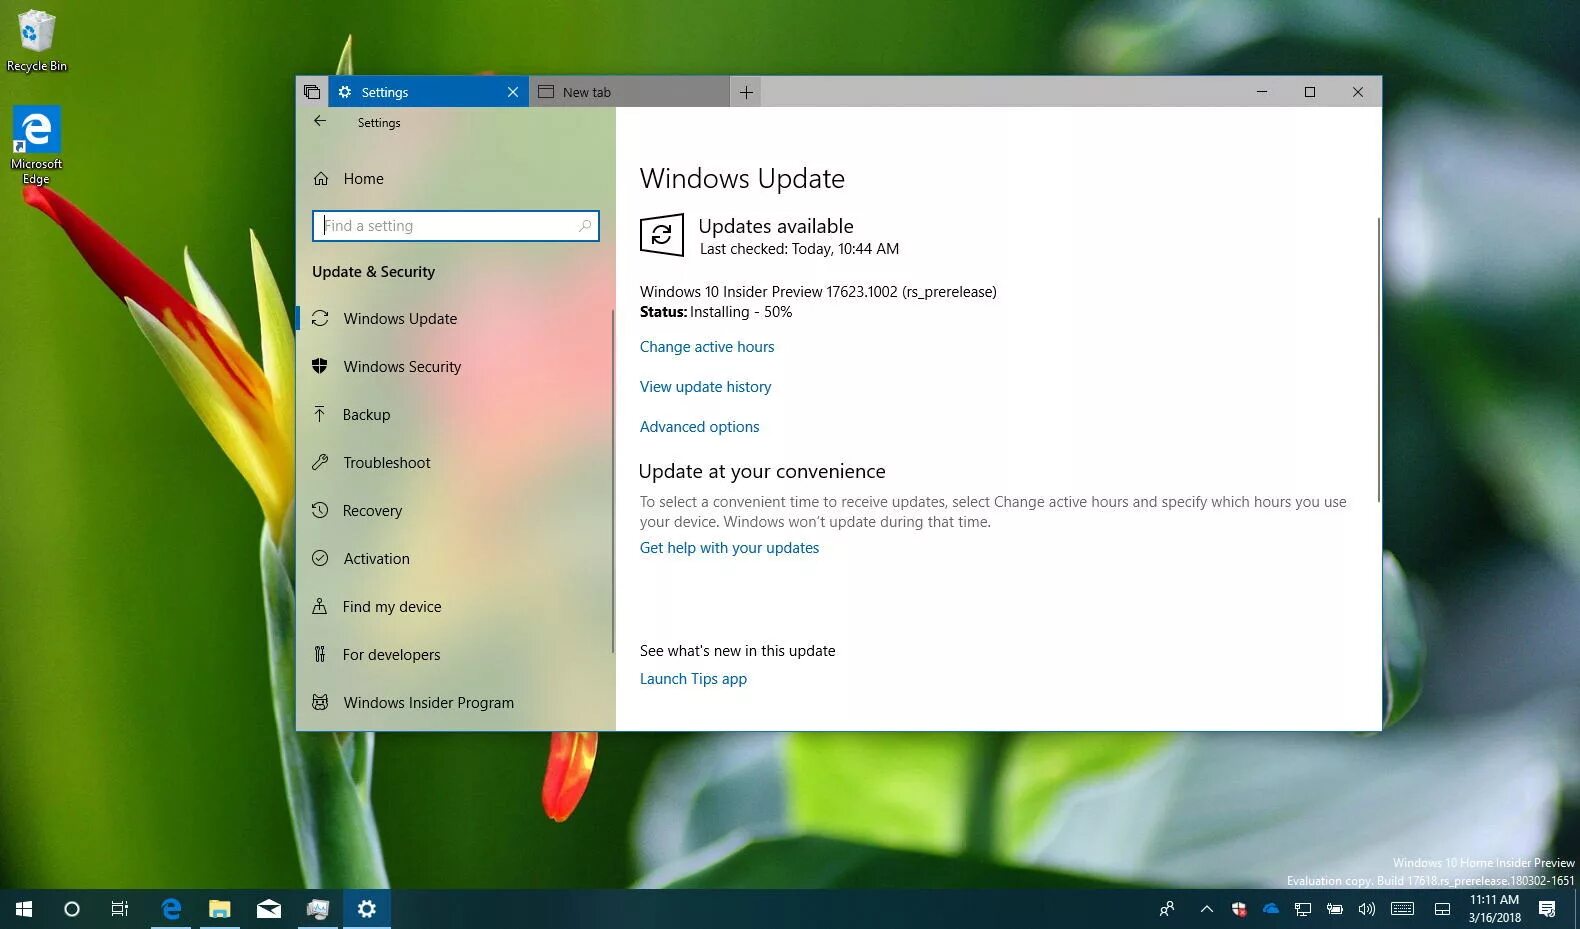Open the Mail app from the taskbar
1580x929 pixels.
tap(269, 909)
